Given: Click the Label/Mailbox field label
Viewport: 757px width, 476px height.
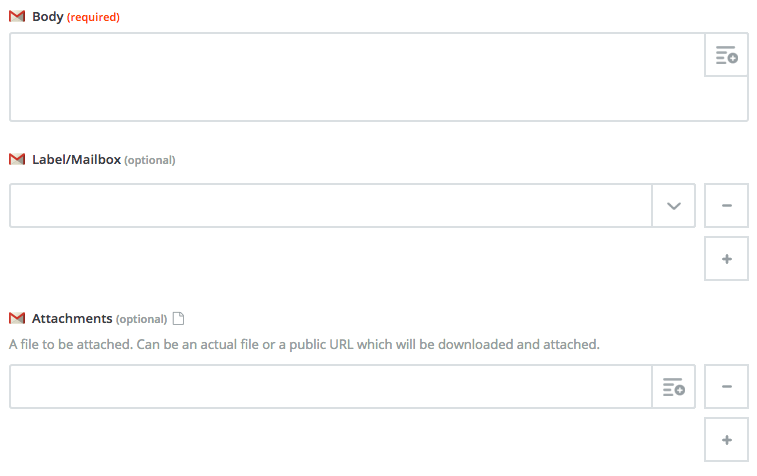Looking at the screenshot, I should coord(76,159).
